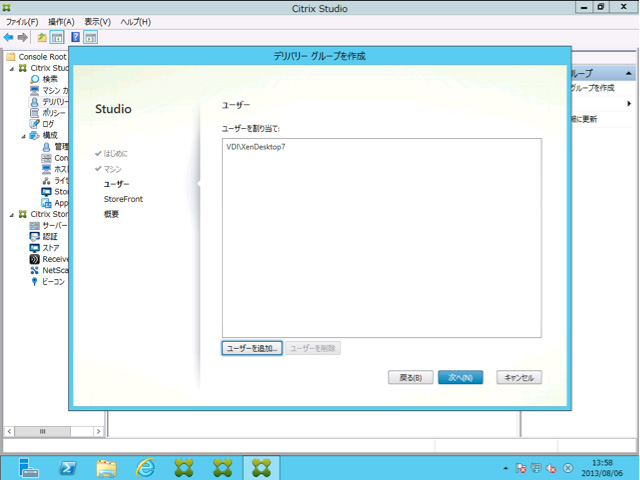
Task: Select the サーバー グループ node icon
Action: (x=35, y=225)
